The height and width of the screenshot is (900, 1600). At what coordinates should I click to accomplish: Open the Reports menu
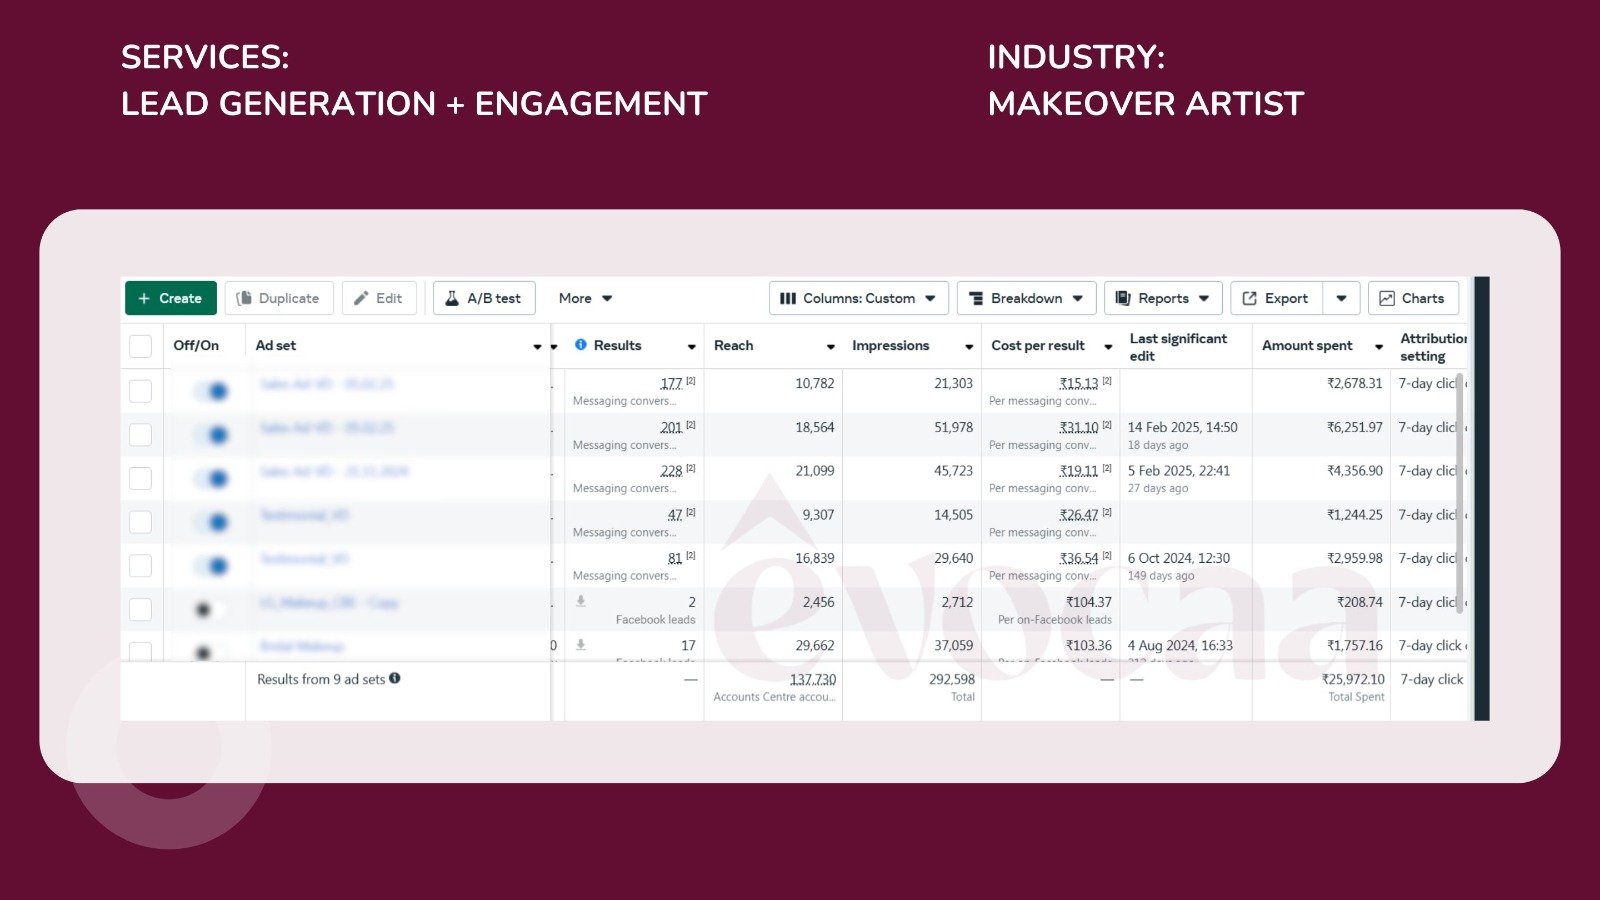[1163, 298]
